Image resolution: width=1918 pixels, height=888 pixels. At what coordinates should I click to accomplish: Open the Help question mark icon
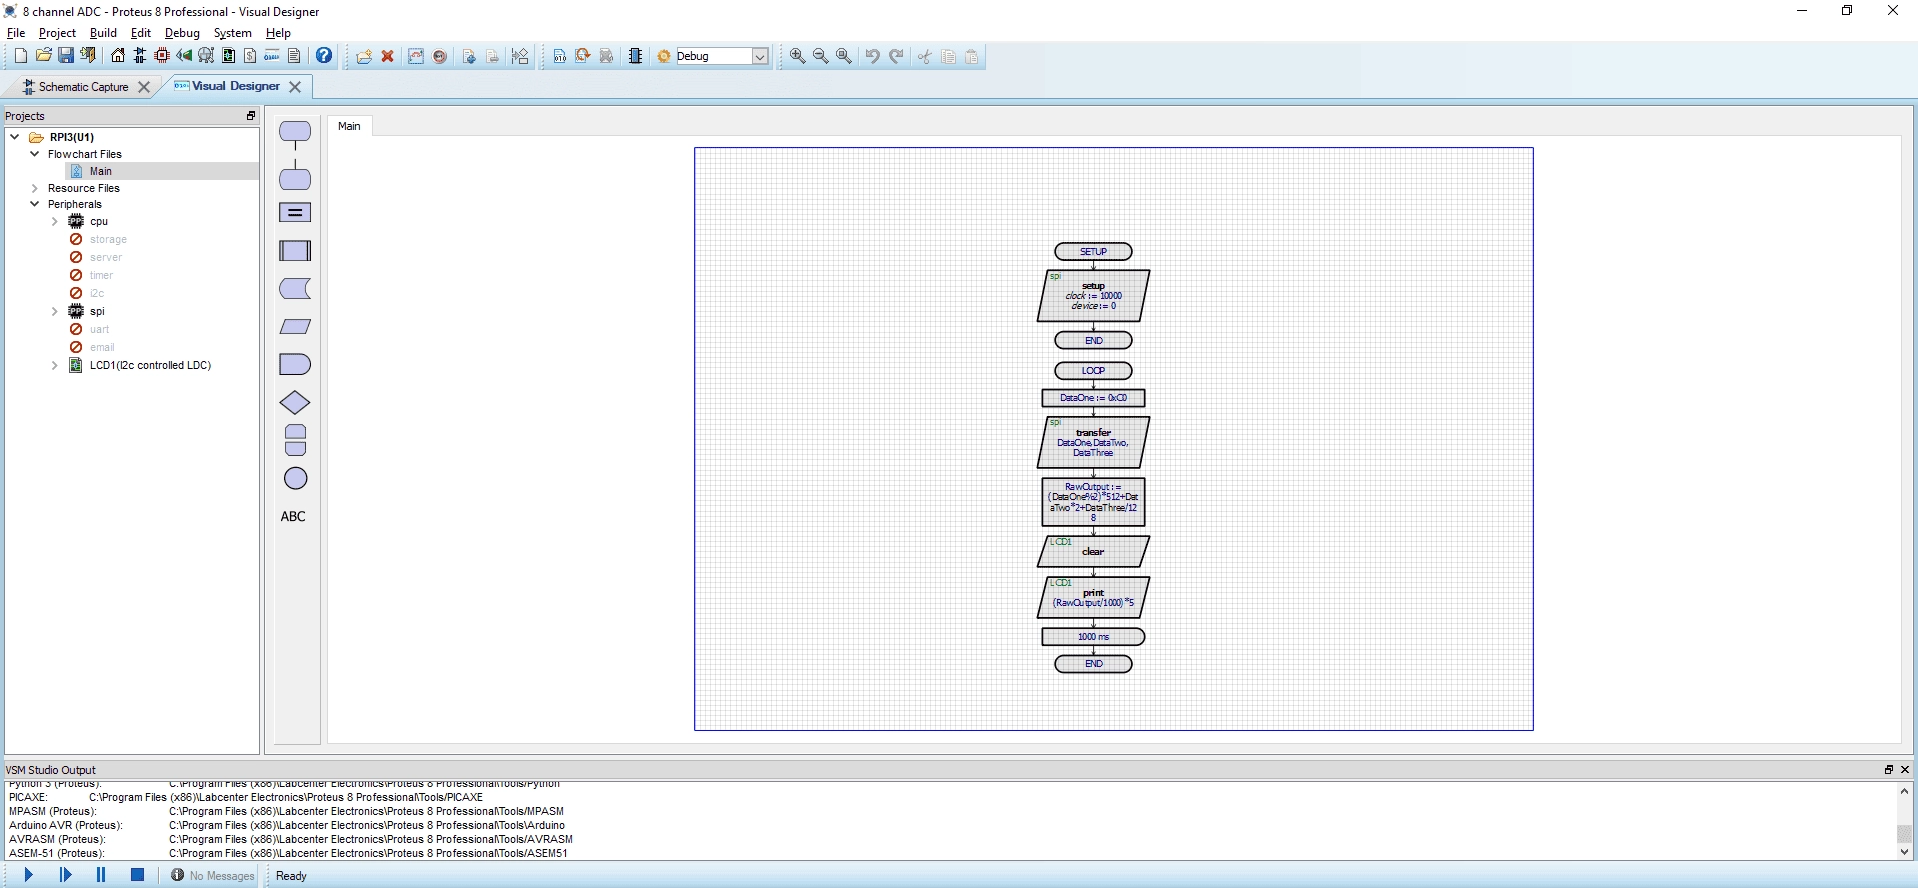tap(324, 56)
